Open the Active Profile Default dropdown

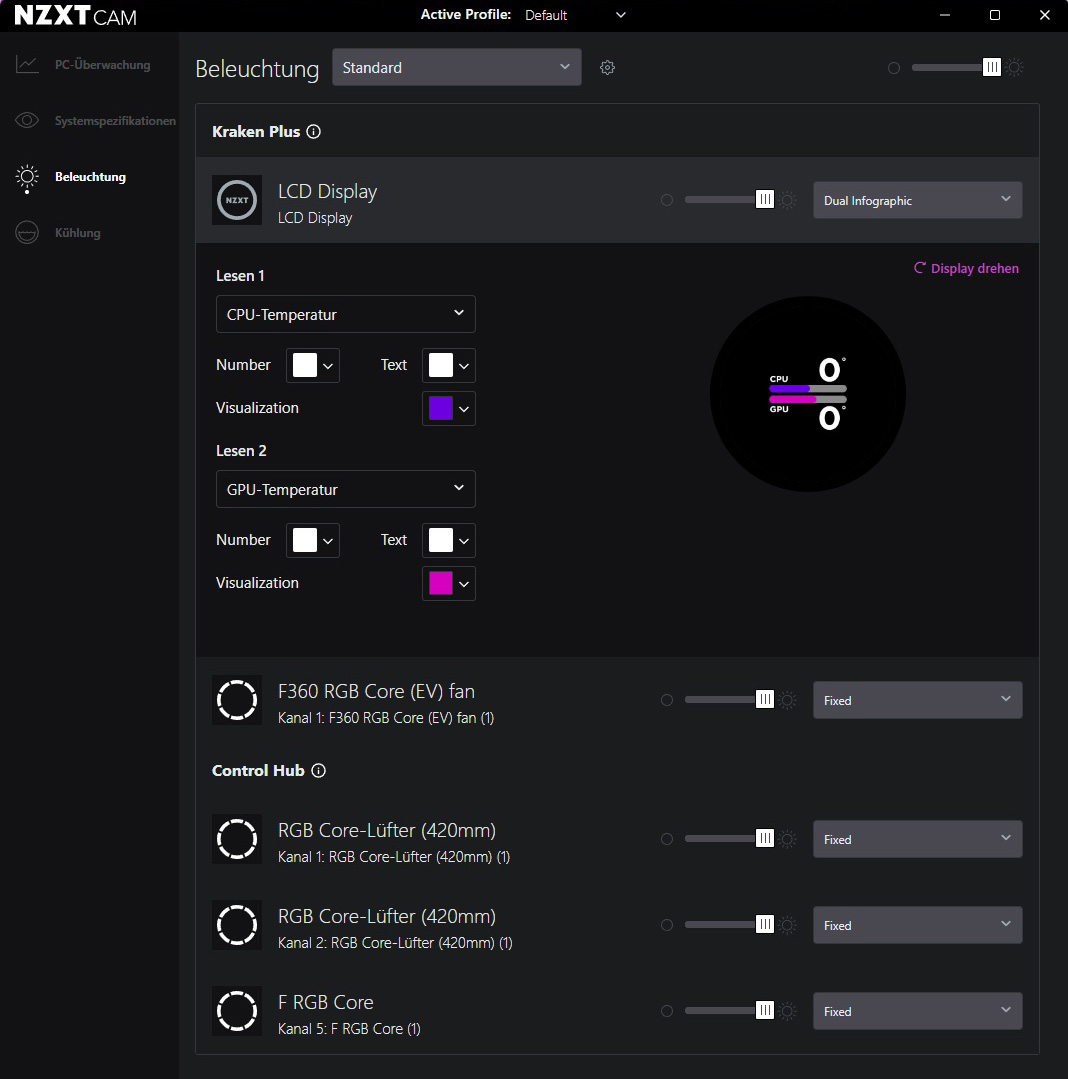tap(575, 15)
